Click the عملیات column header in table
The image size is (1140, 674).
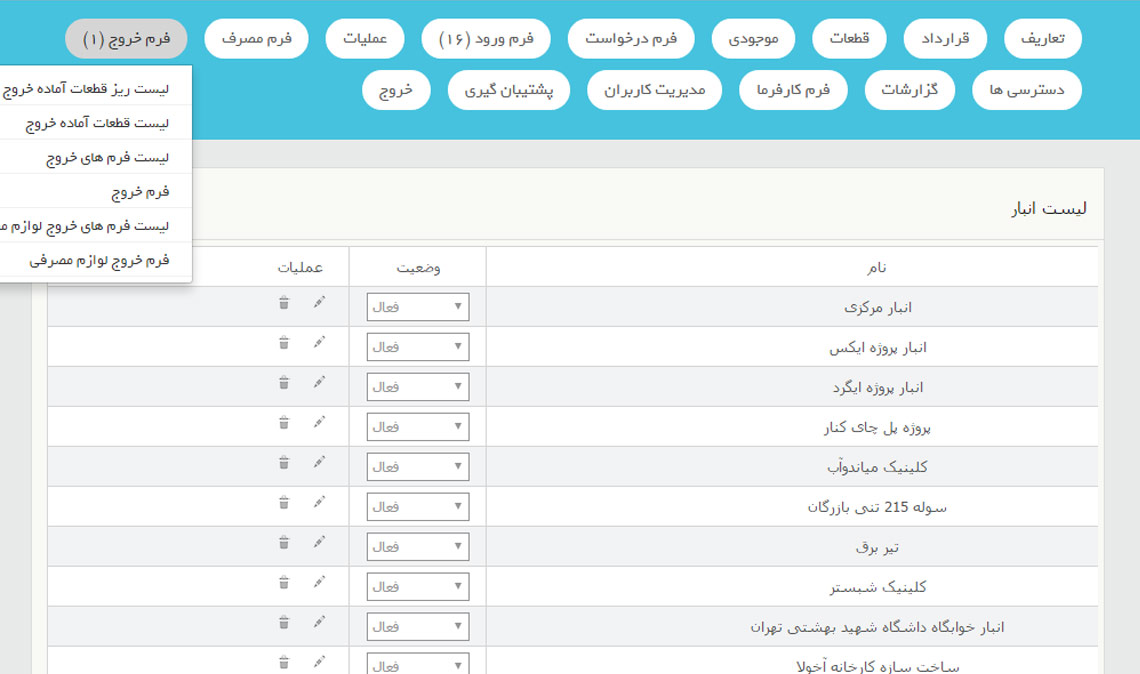(x=300, y=268)
